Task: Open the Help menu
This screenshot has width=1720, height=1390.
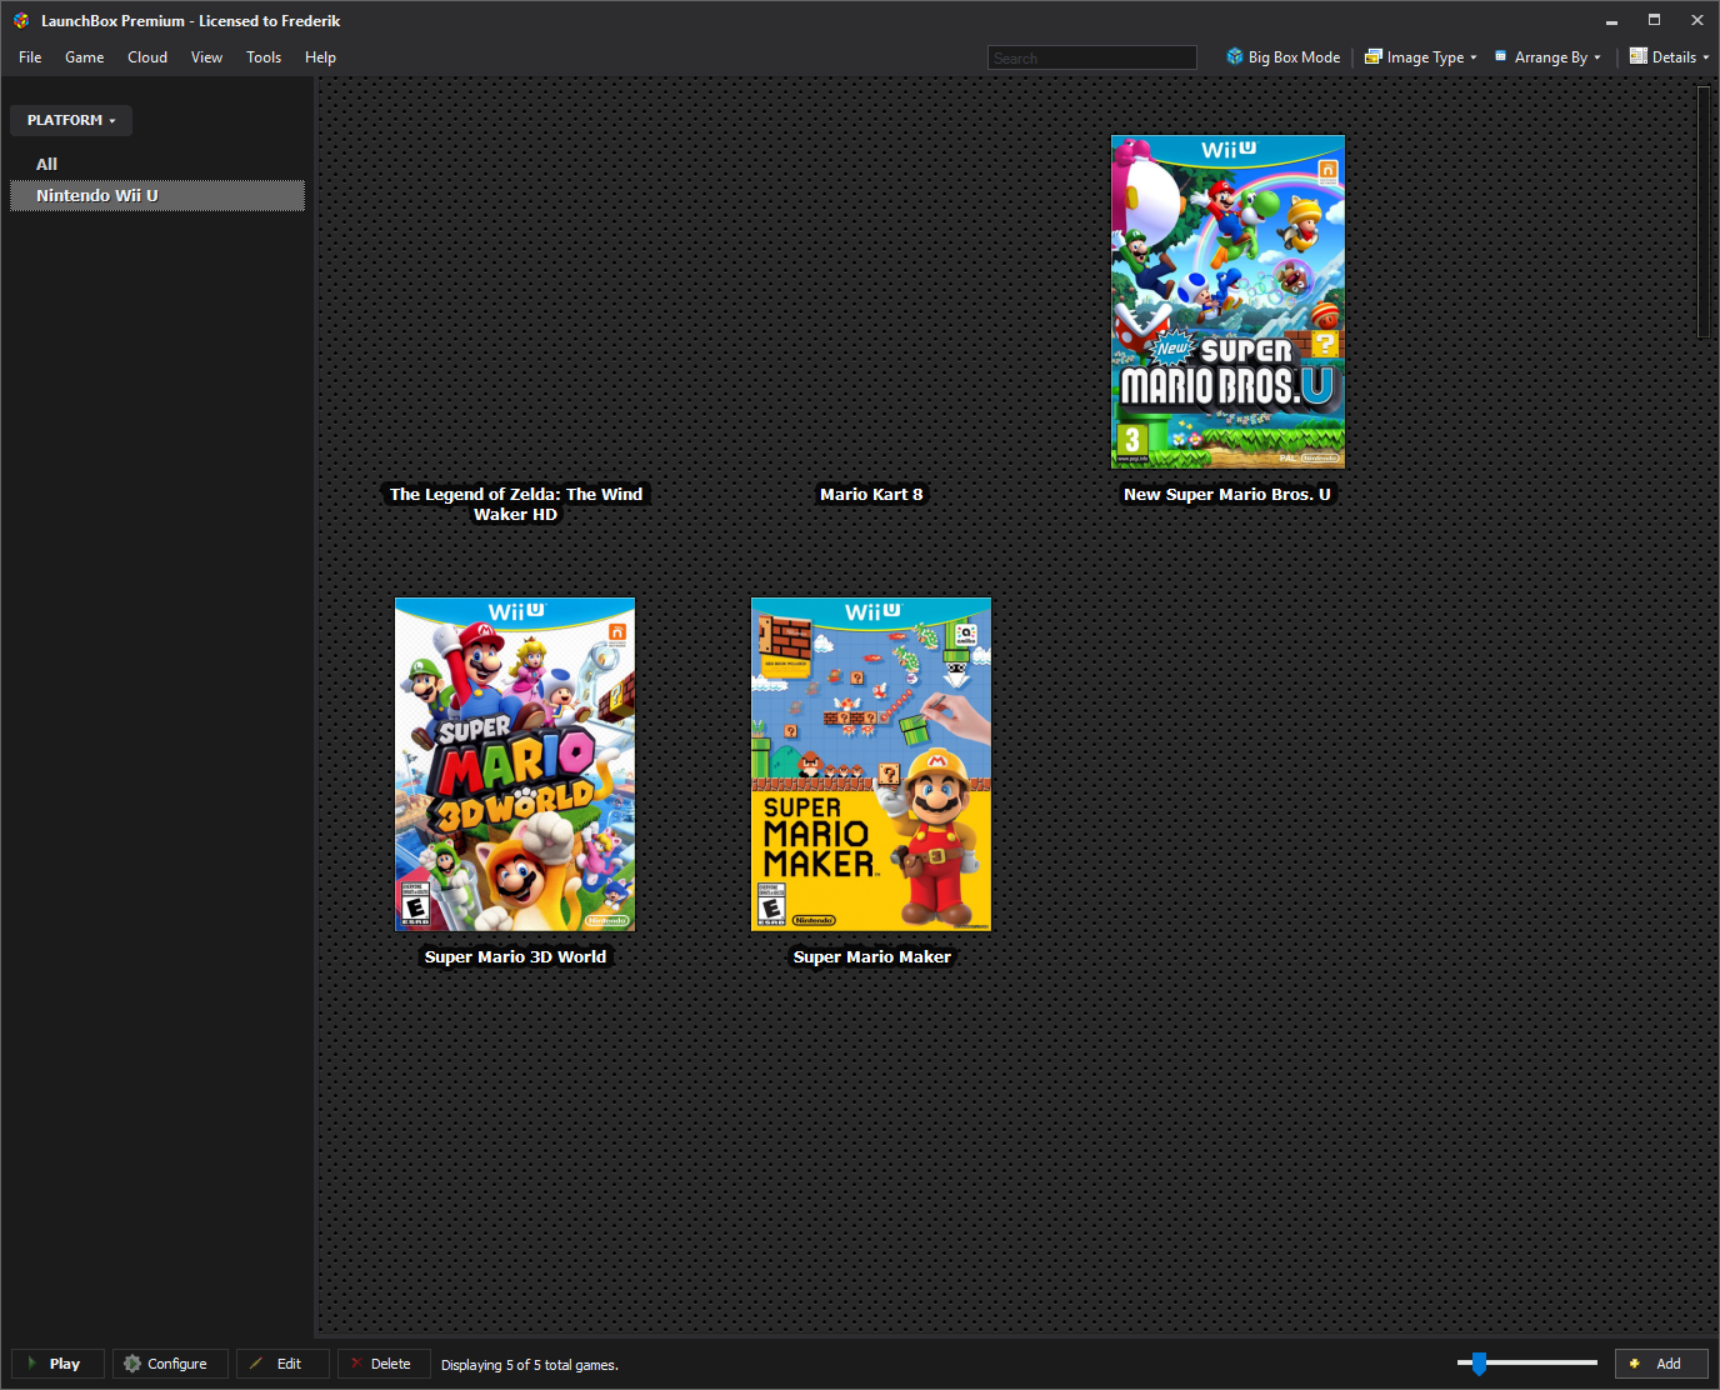Action: pos(320,57)
